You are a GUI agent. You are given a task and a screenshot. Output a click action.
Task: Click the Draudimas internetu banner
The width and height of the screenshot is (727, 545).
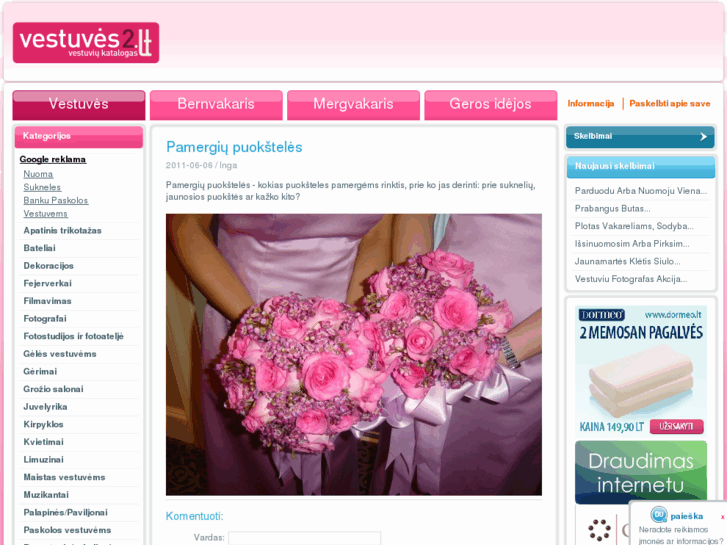tap(641, 472)
